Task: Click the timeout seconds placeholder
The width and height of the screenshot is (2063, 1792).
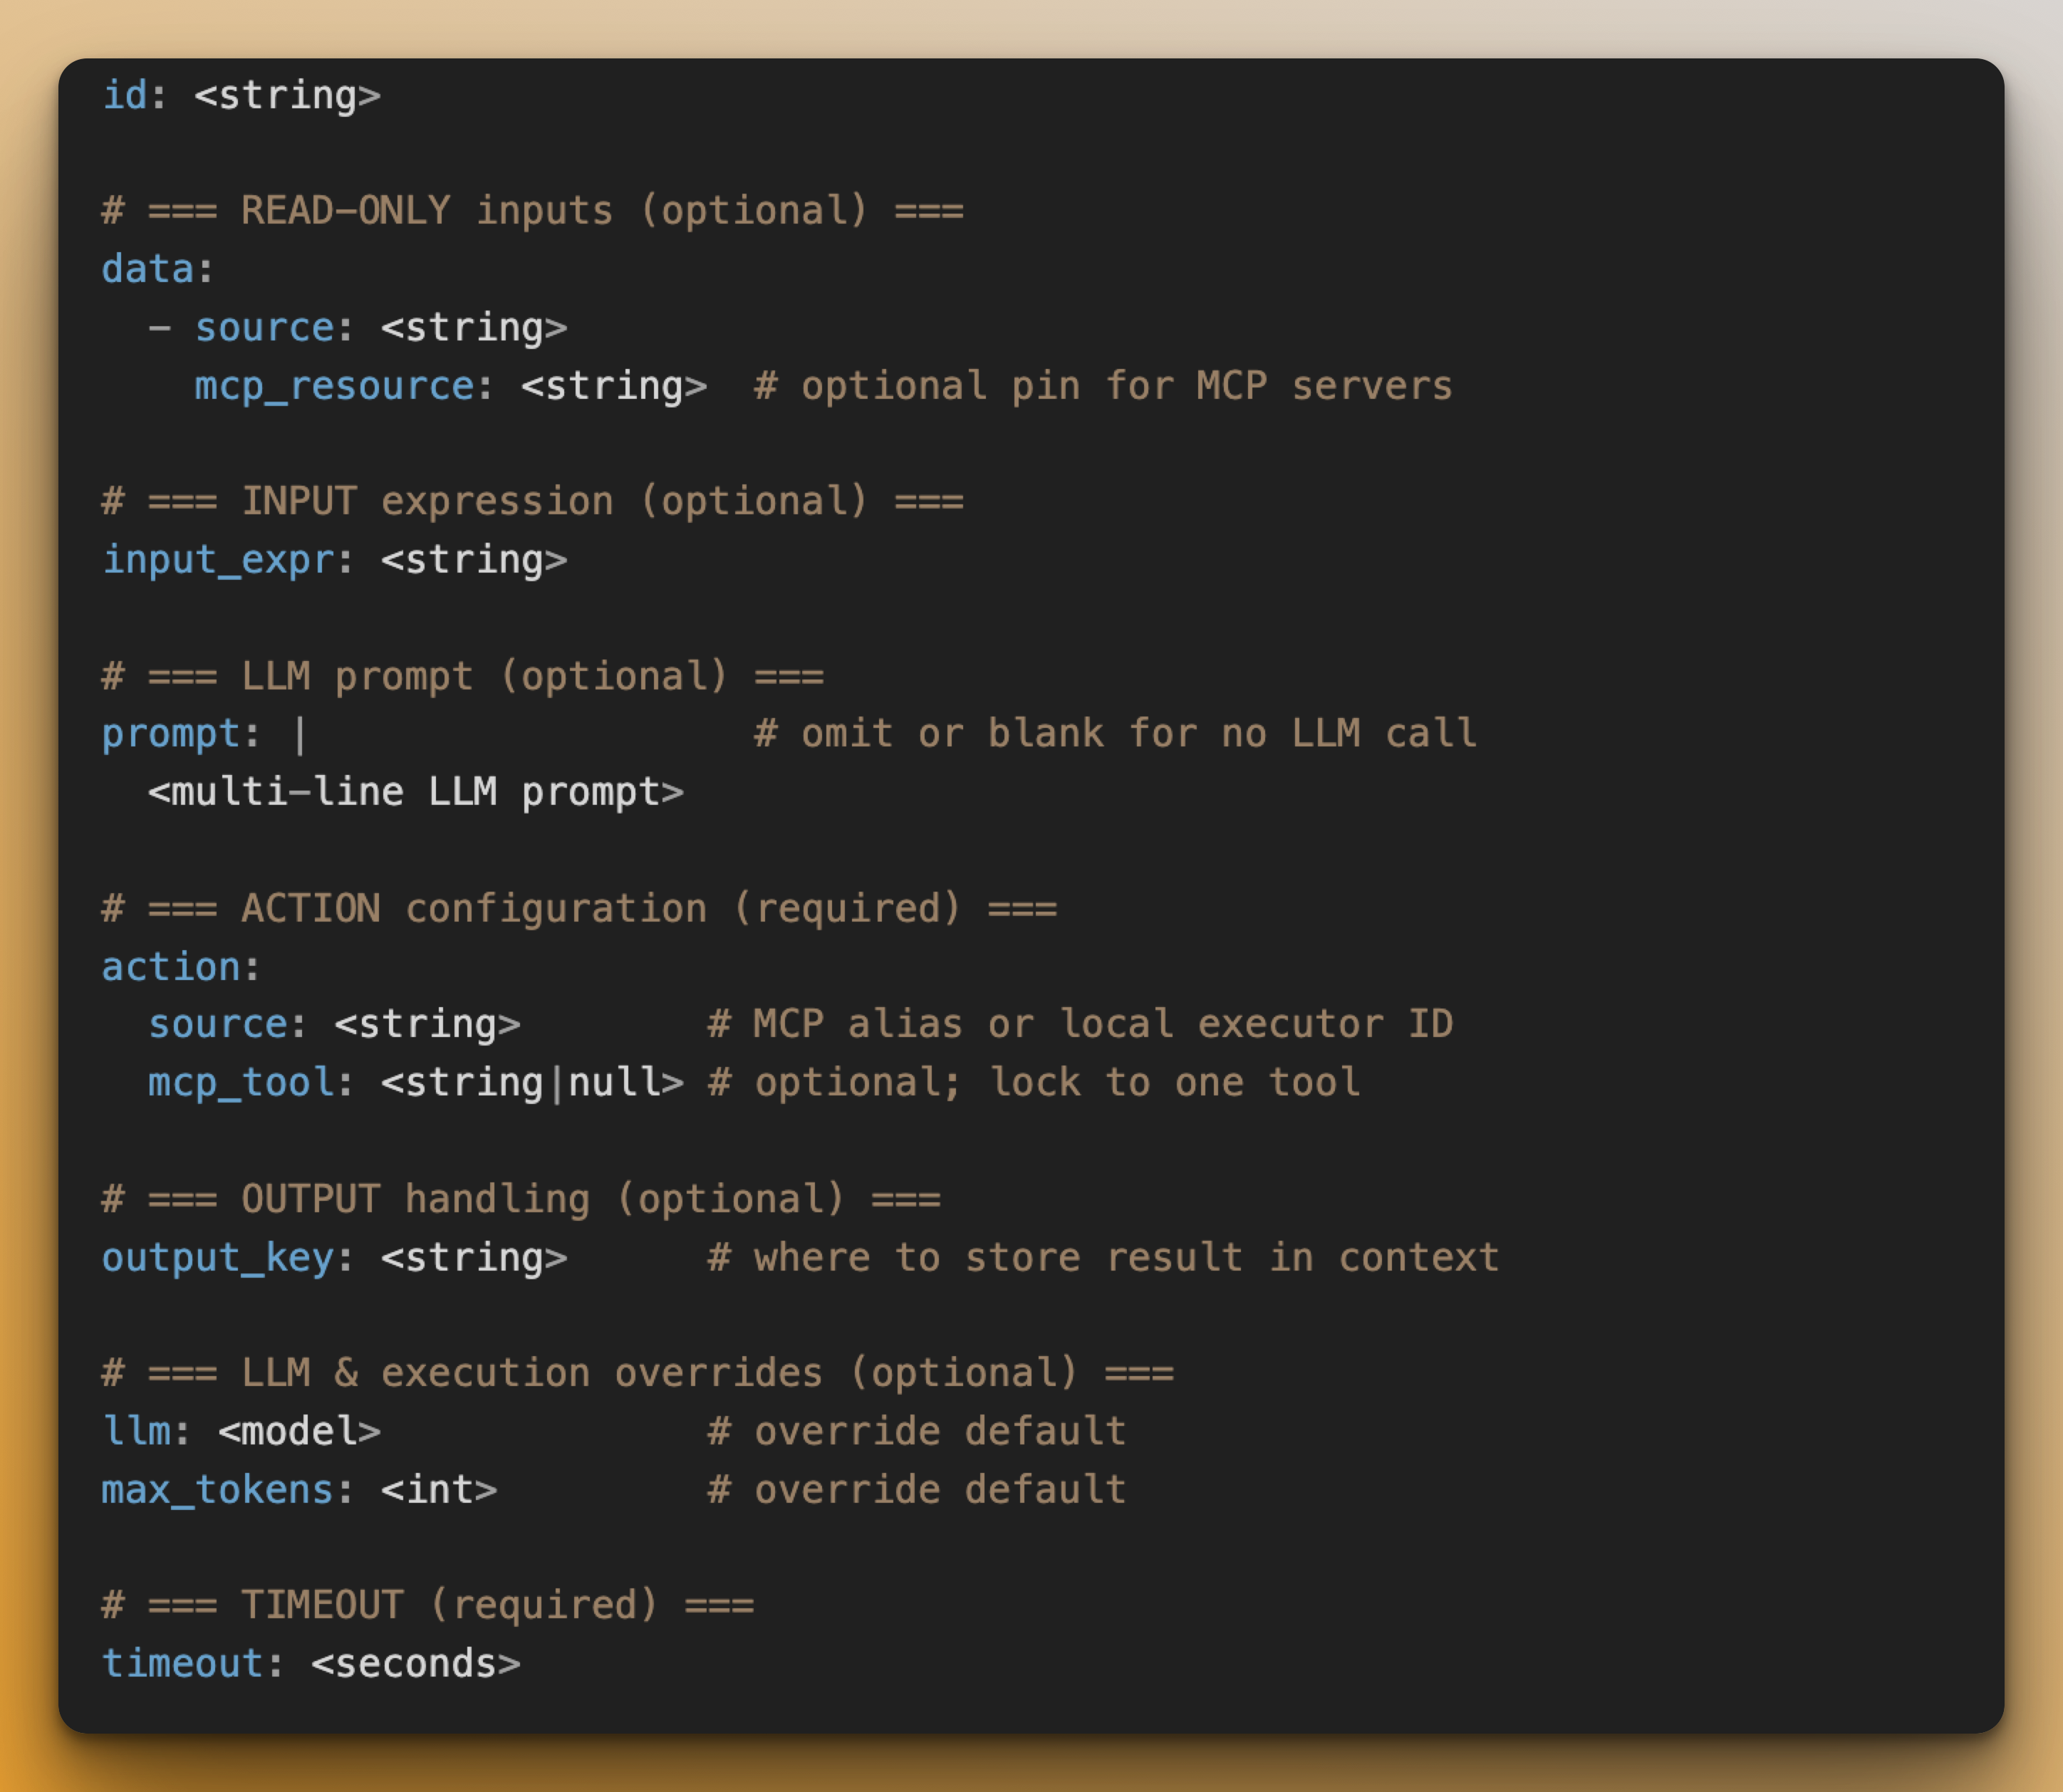Action: [x=416, y=1664]
